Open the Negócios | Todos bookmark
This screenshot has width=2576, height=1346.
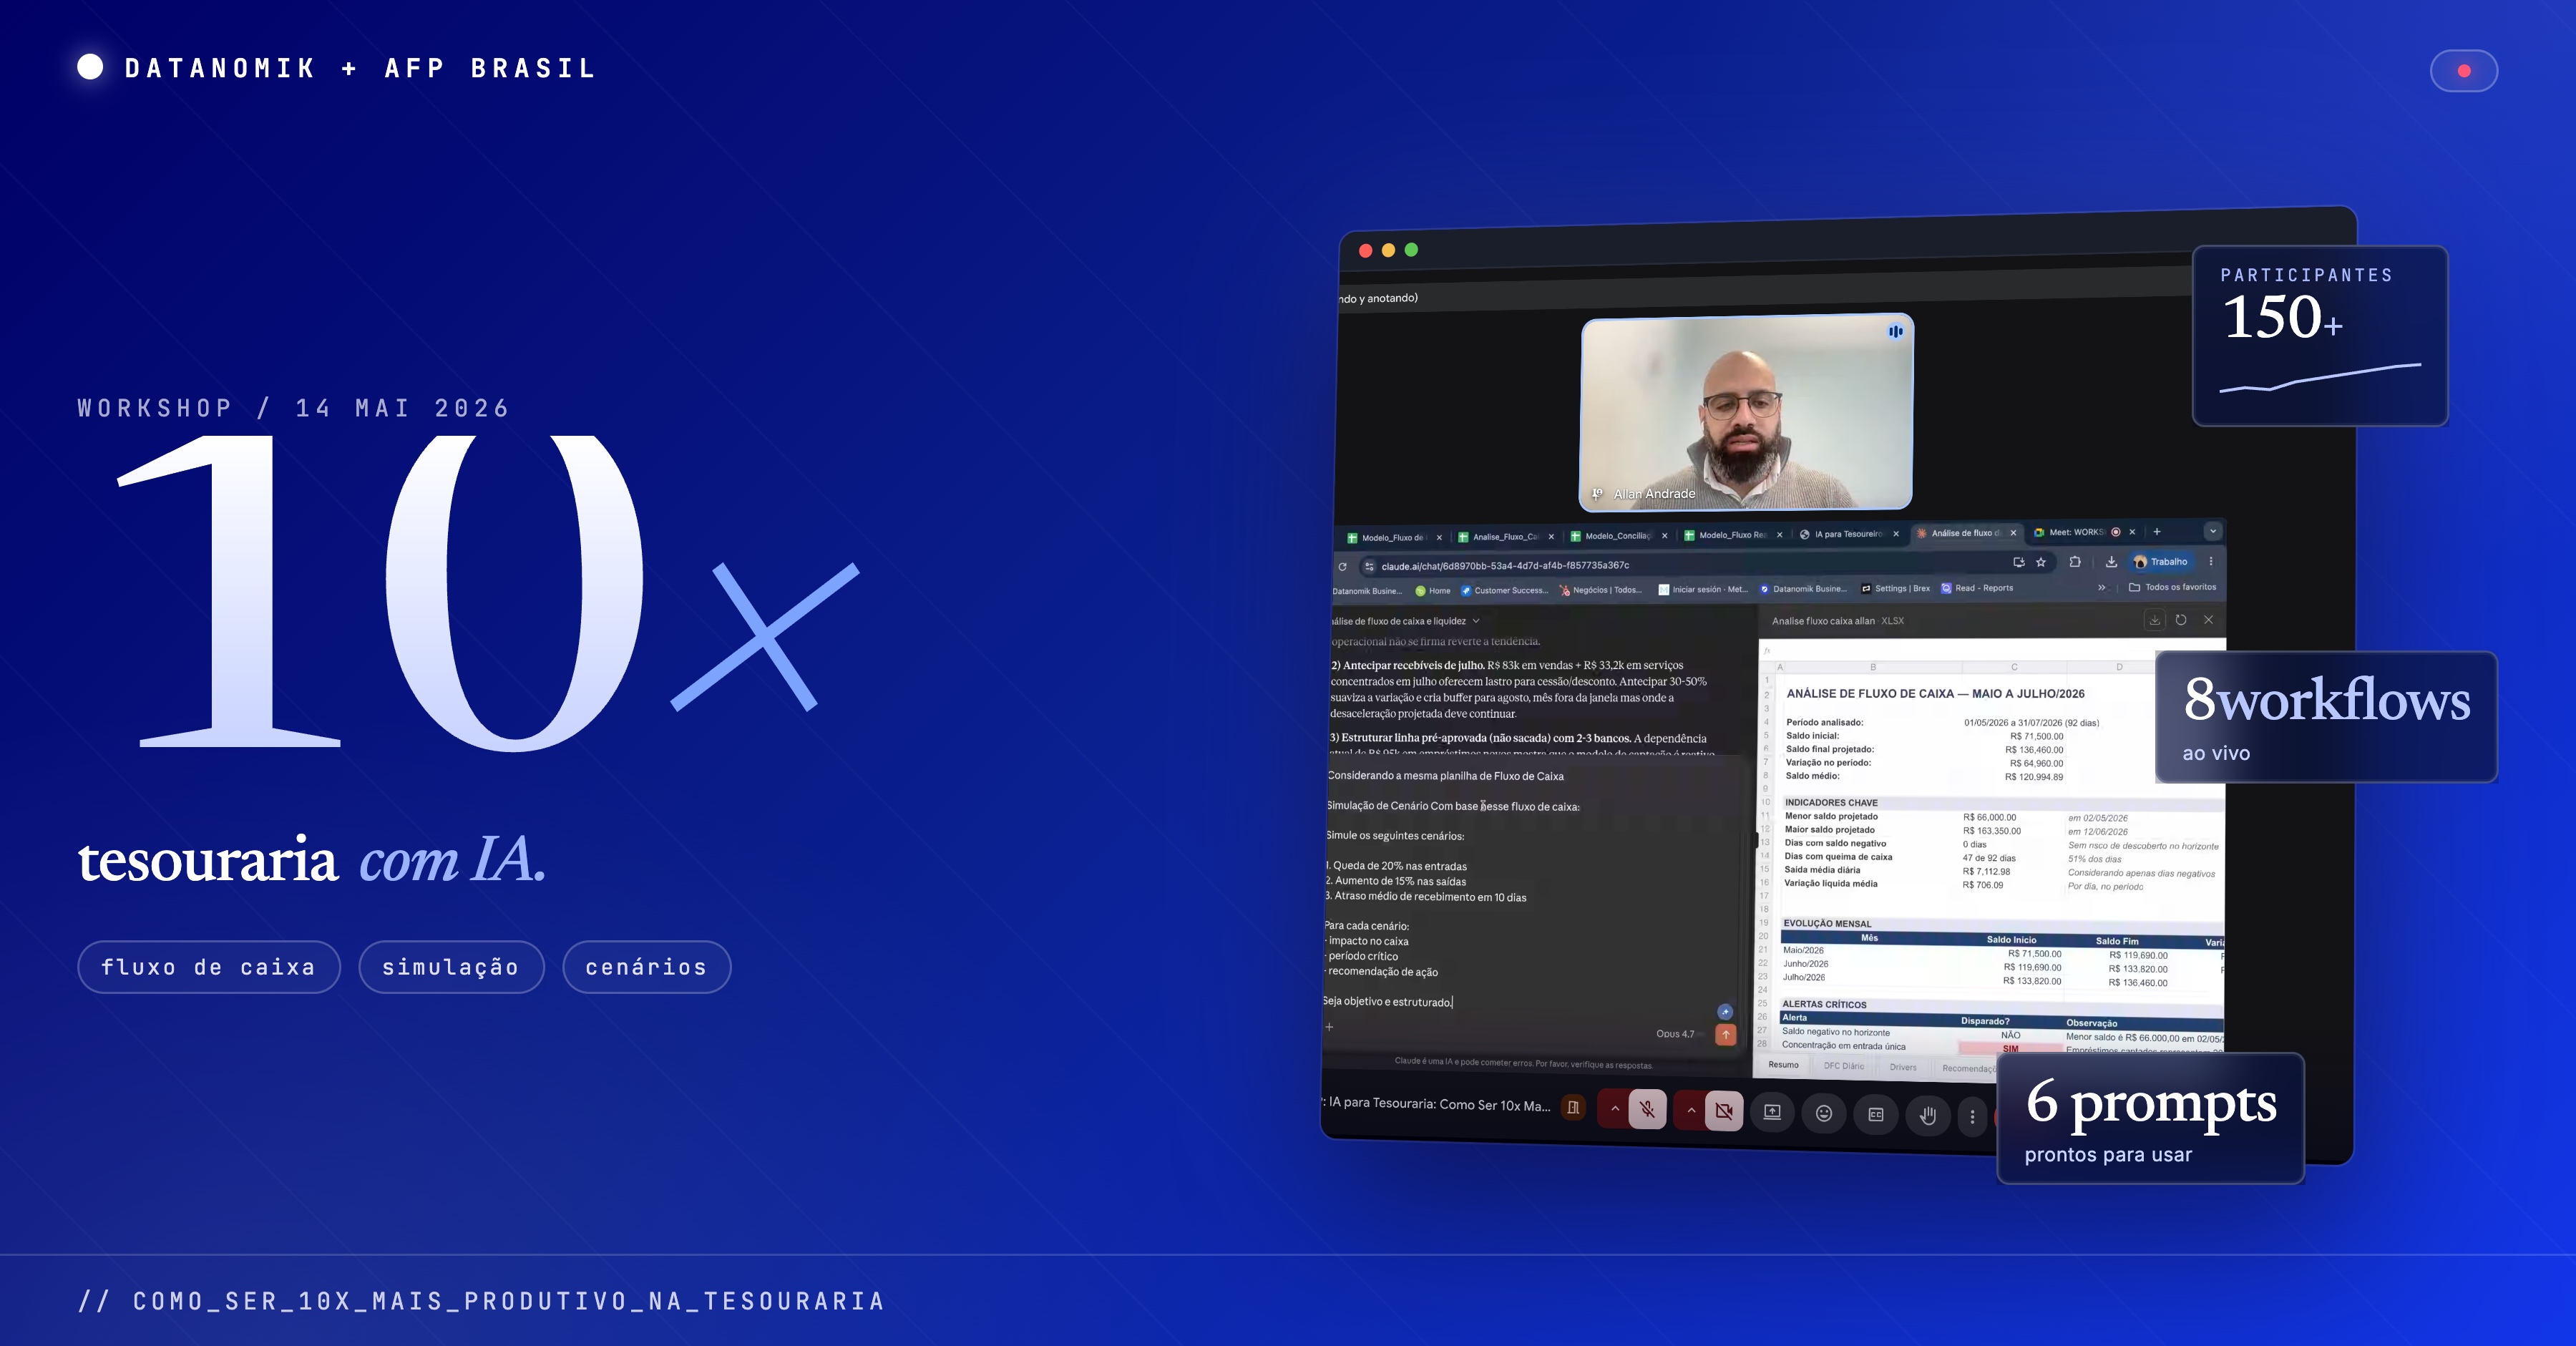[x=1601, y=590]
